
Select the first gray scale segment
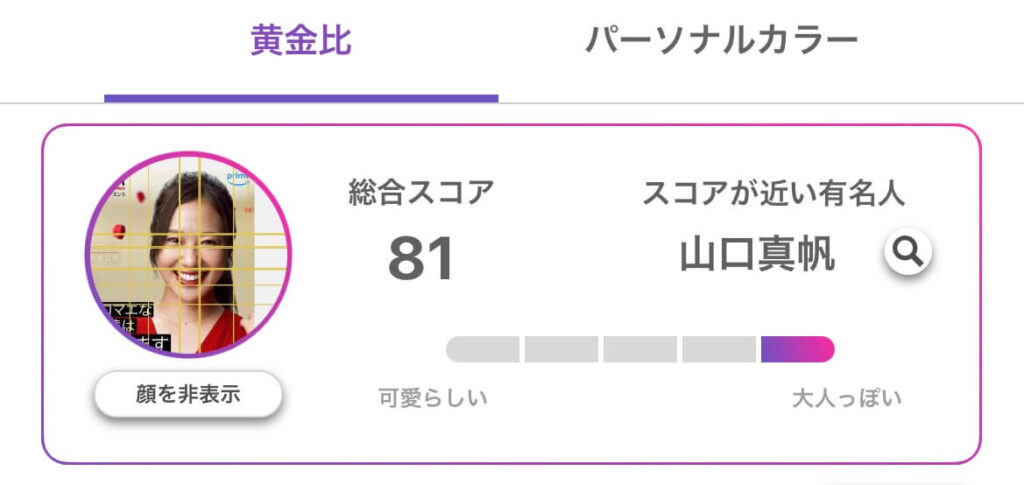tap(483, 349)
